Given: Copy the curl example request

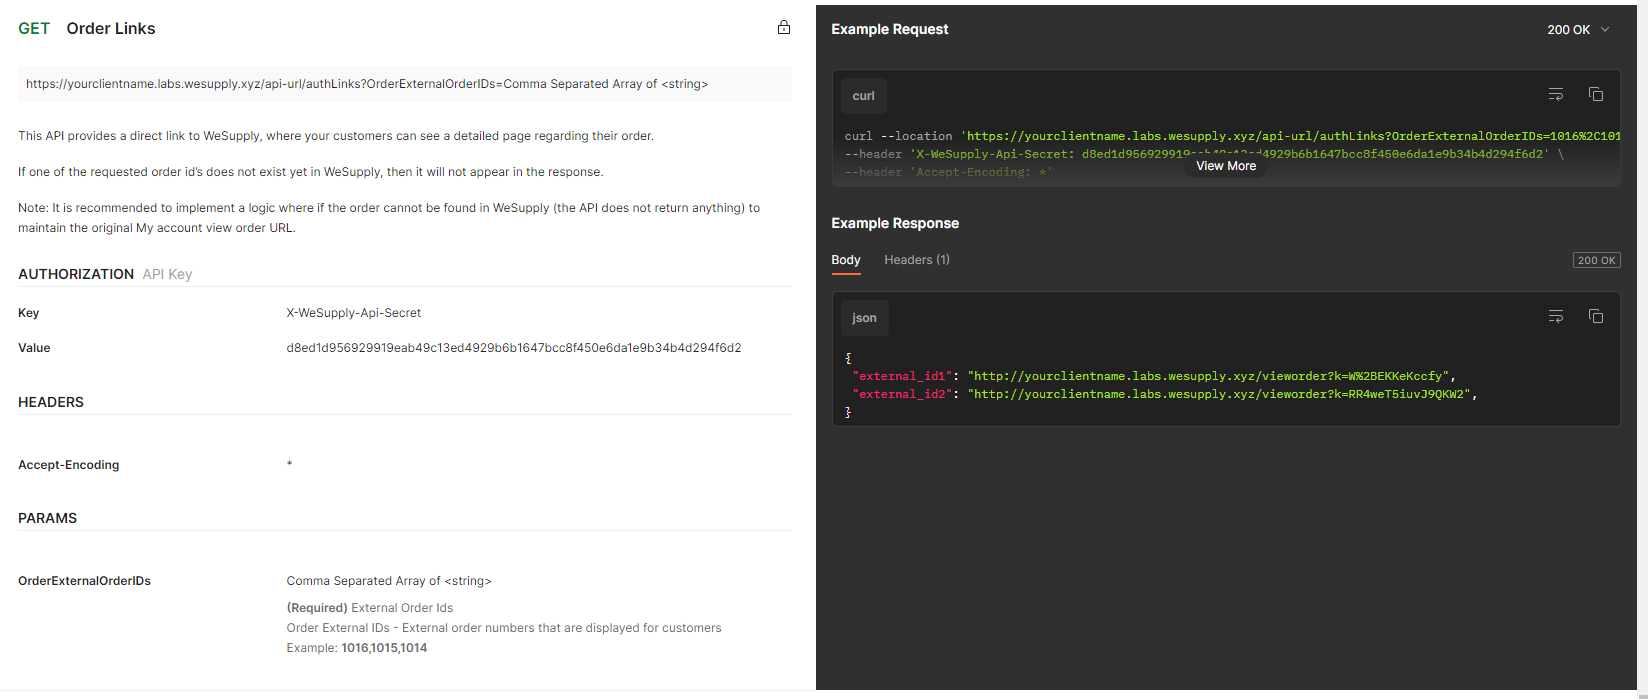Looking at the screenshot, I should click(x=1596, y=94).
